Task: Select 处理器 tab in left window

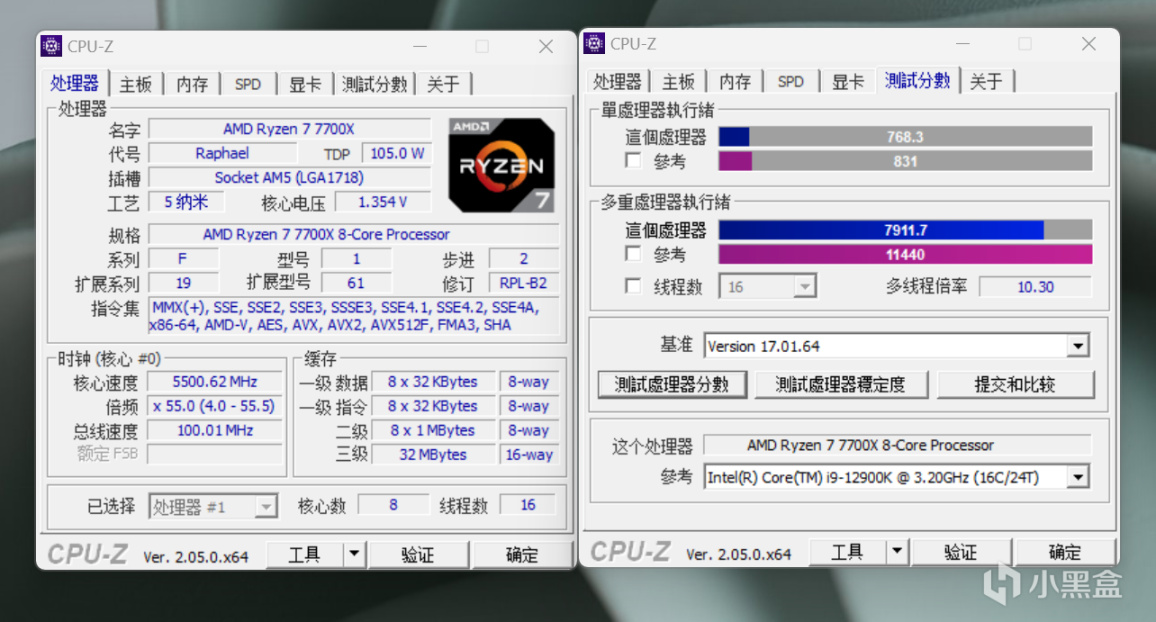Action: (74, 83)
